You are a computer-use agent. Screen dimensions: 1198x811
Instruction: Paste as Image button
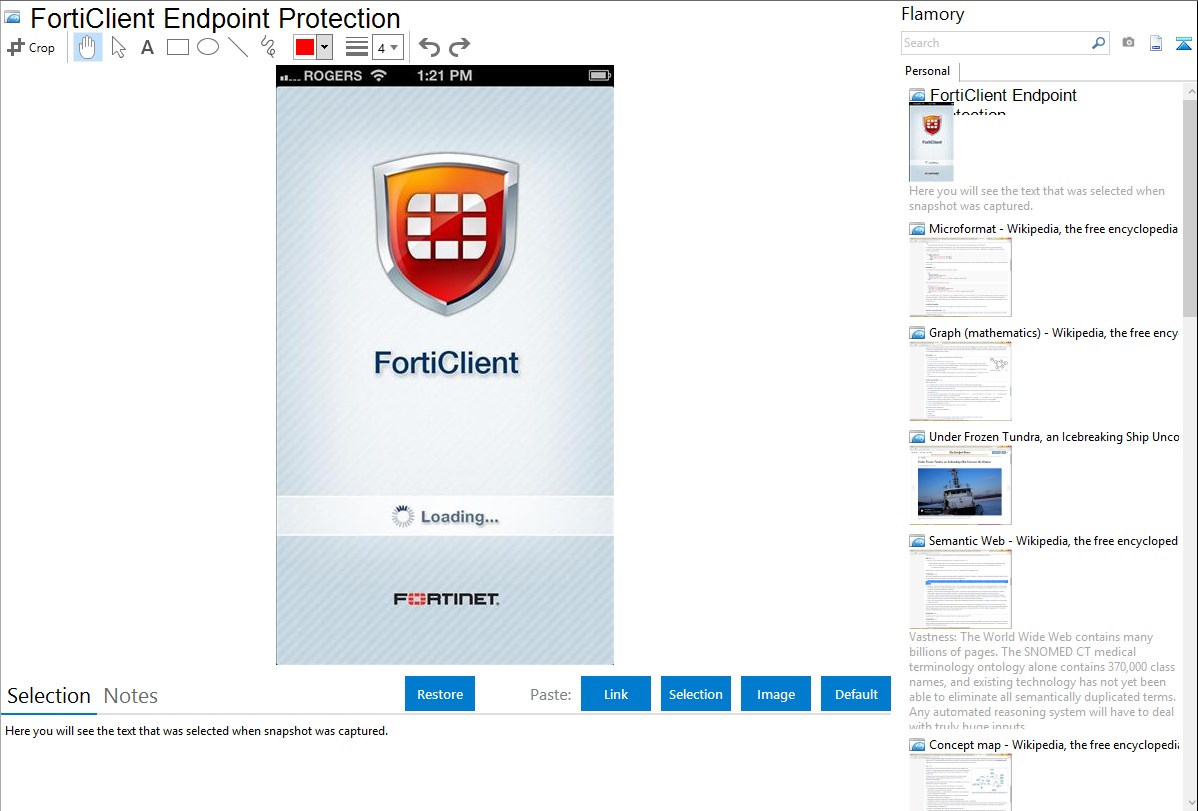click(x=775, y=694)
